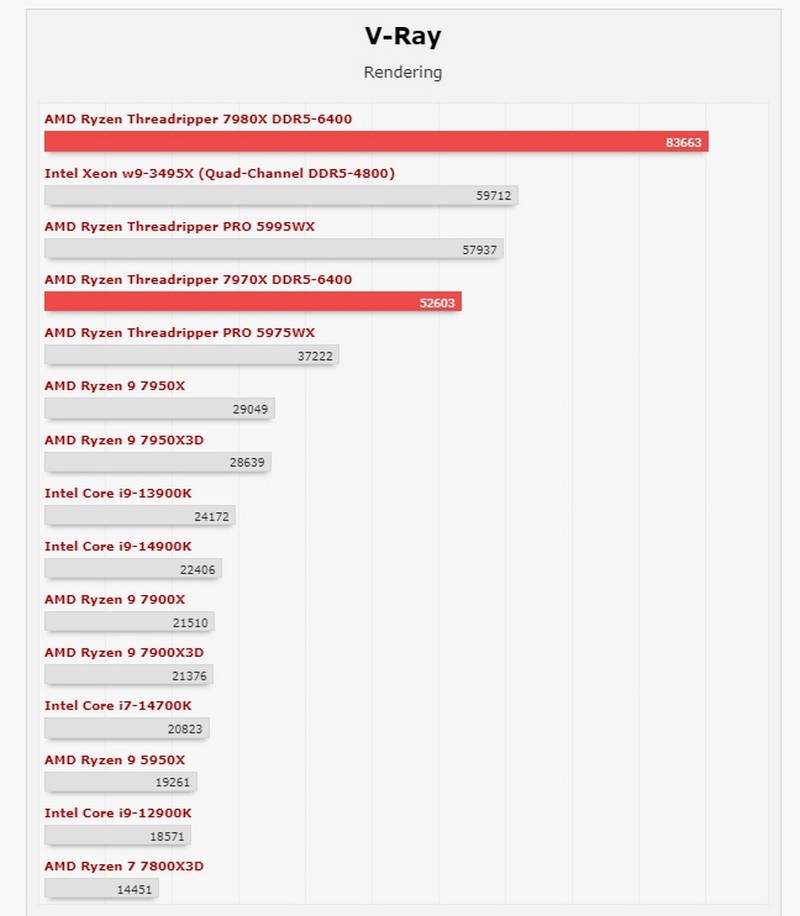Select the Threadripper 7980X DDR5-6400 label
The height and width of the screenshot is (916, 800).
pos(198,120)
